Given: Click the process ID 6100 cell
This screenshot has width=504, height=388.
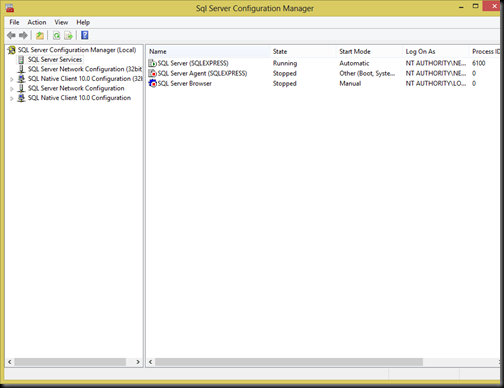Looking at the screenshot, I should (479, 63).
